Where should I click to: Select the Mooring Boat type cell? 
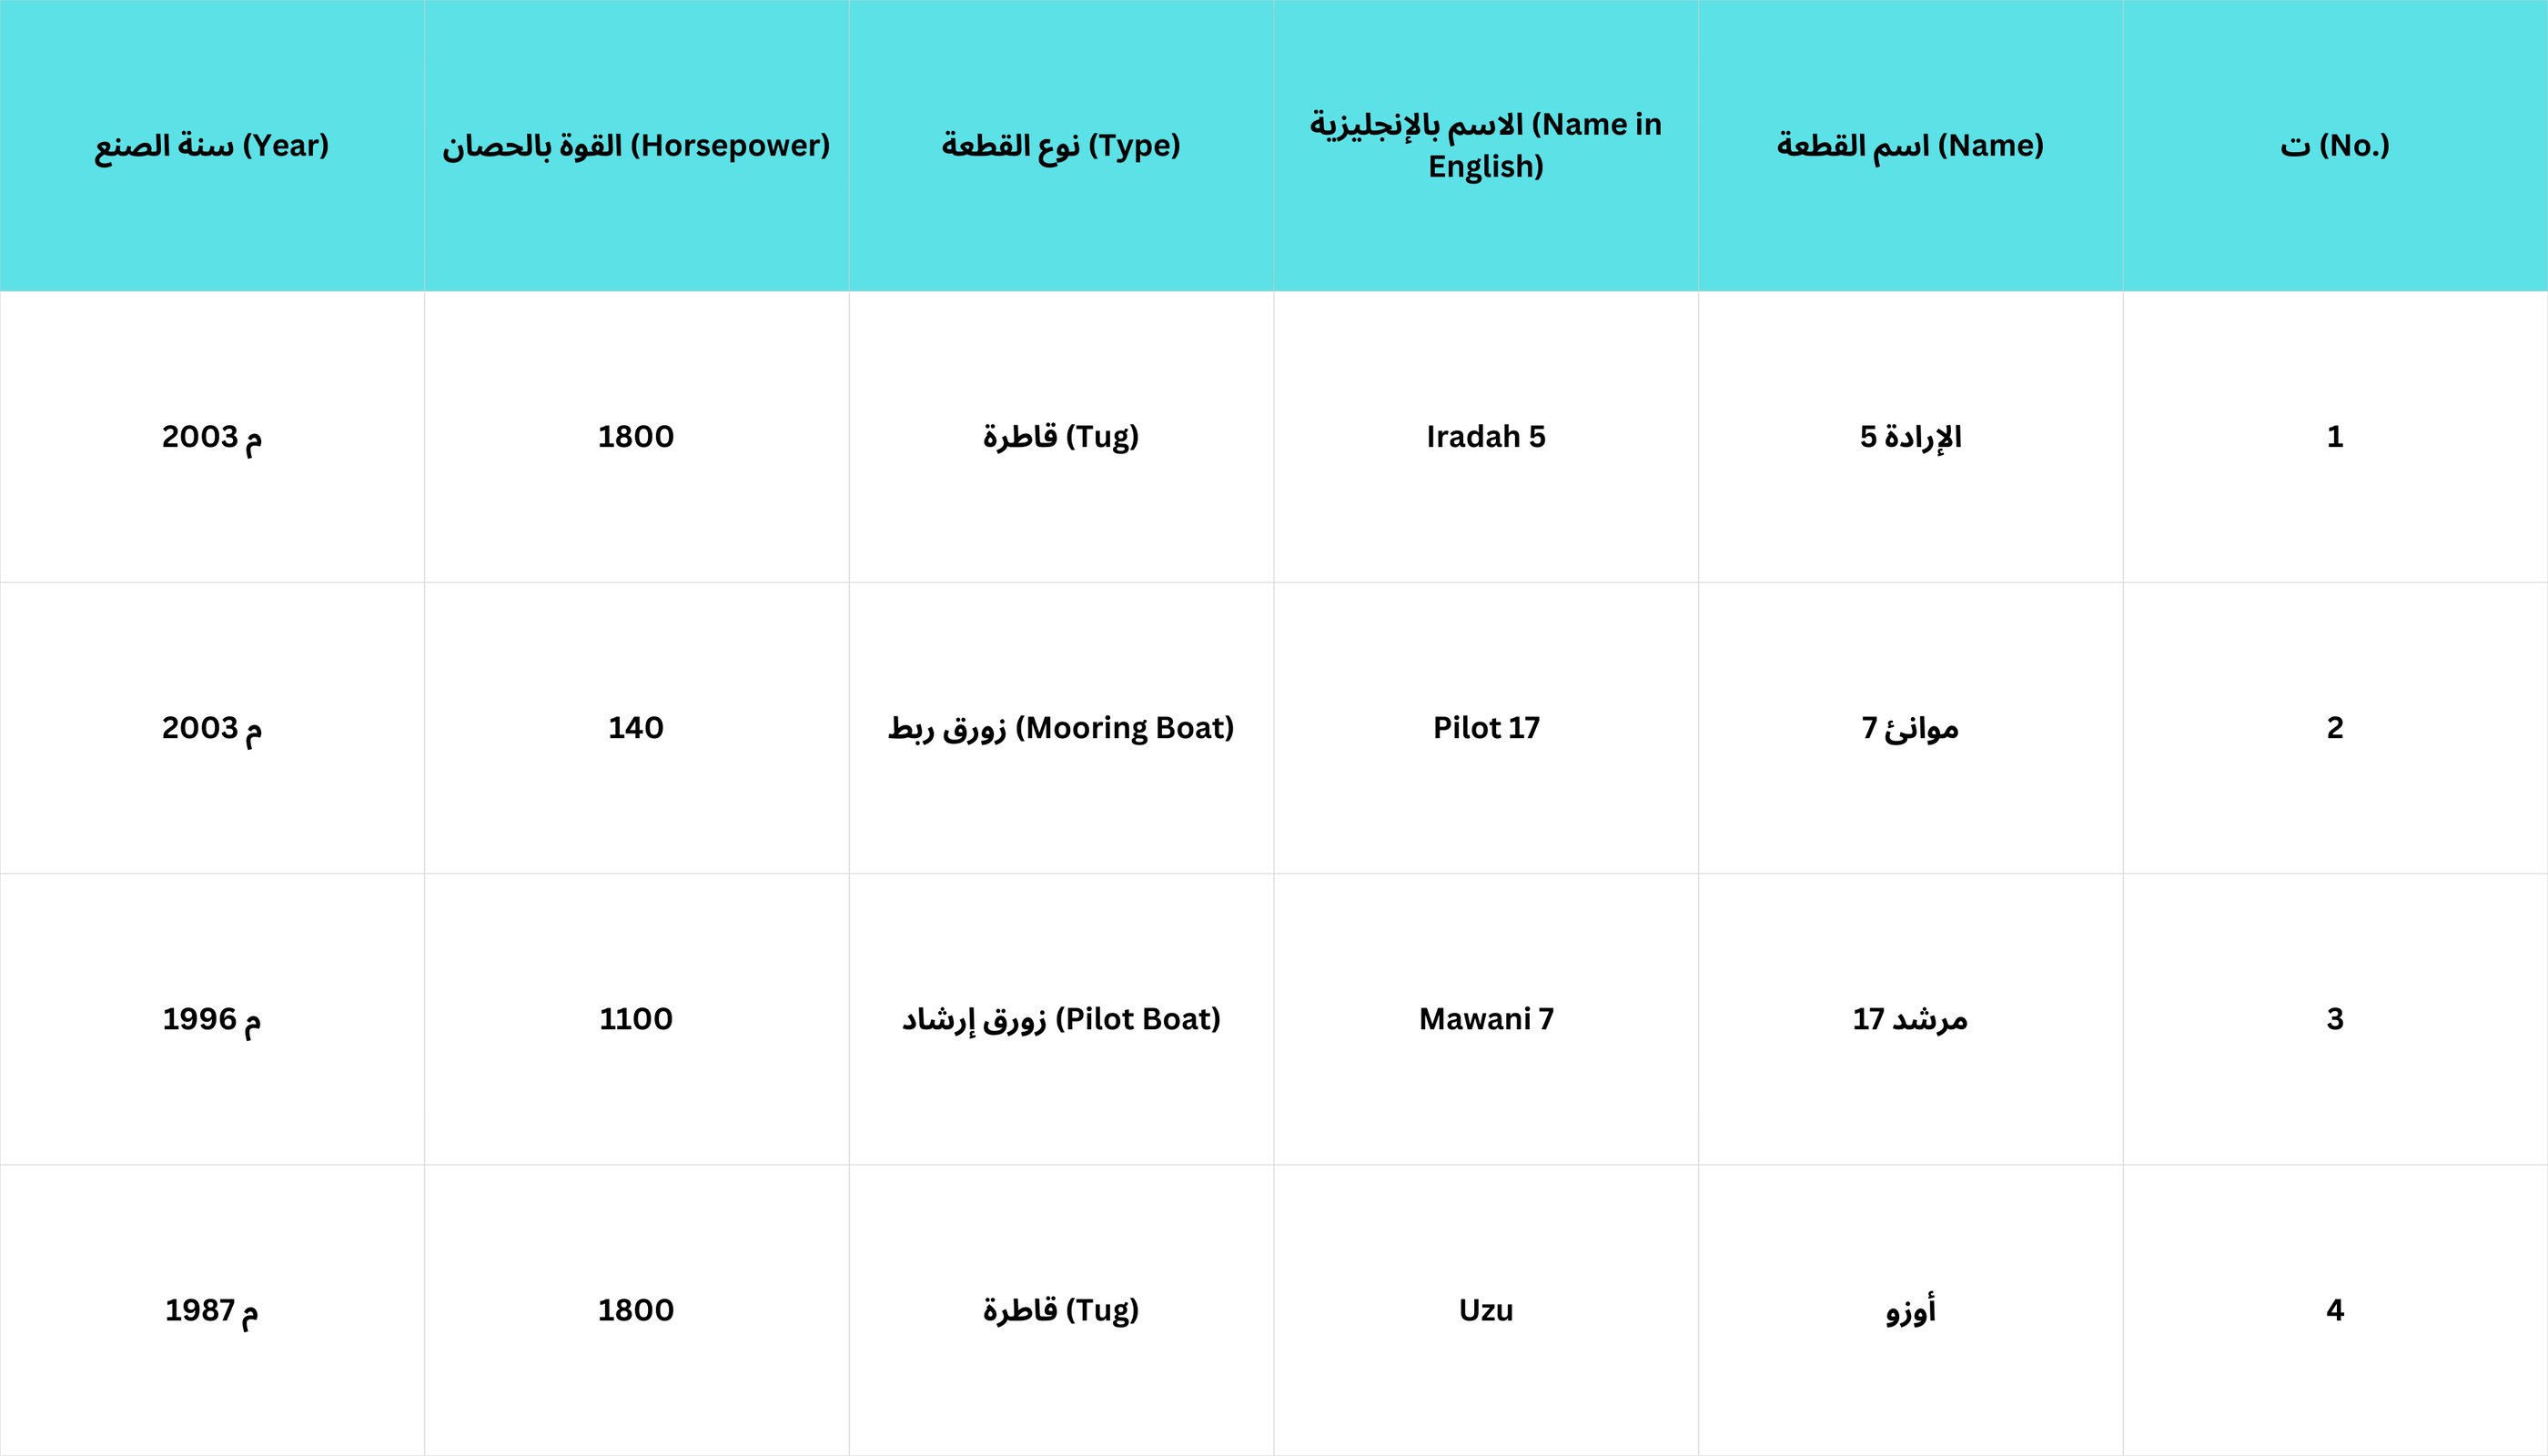click(1060, 728)
